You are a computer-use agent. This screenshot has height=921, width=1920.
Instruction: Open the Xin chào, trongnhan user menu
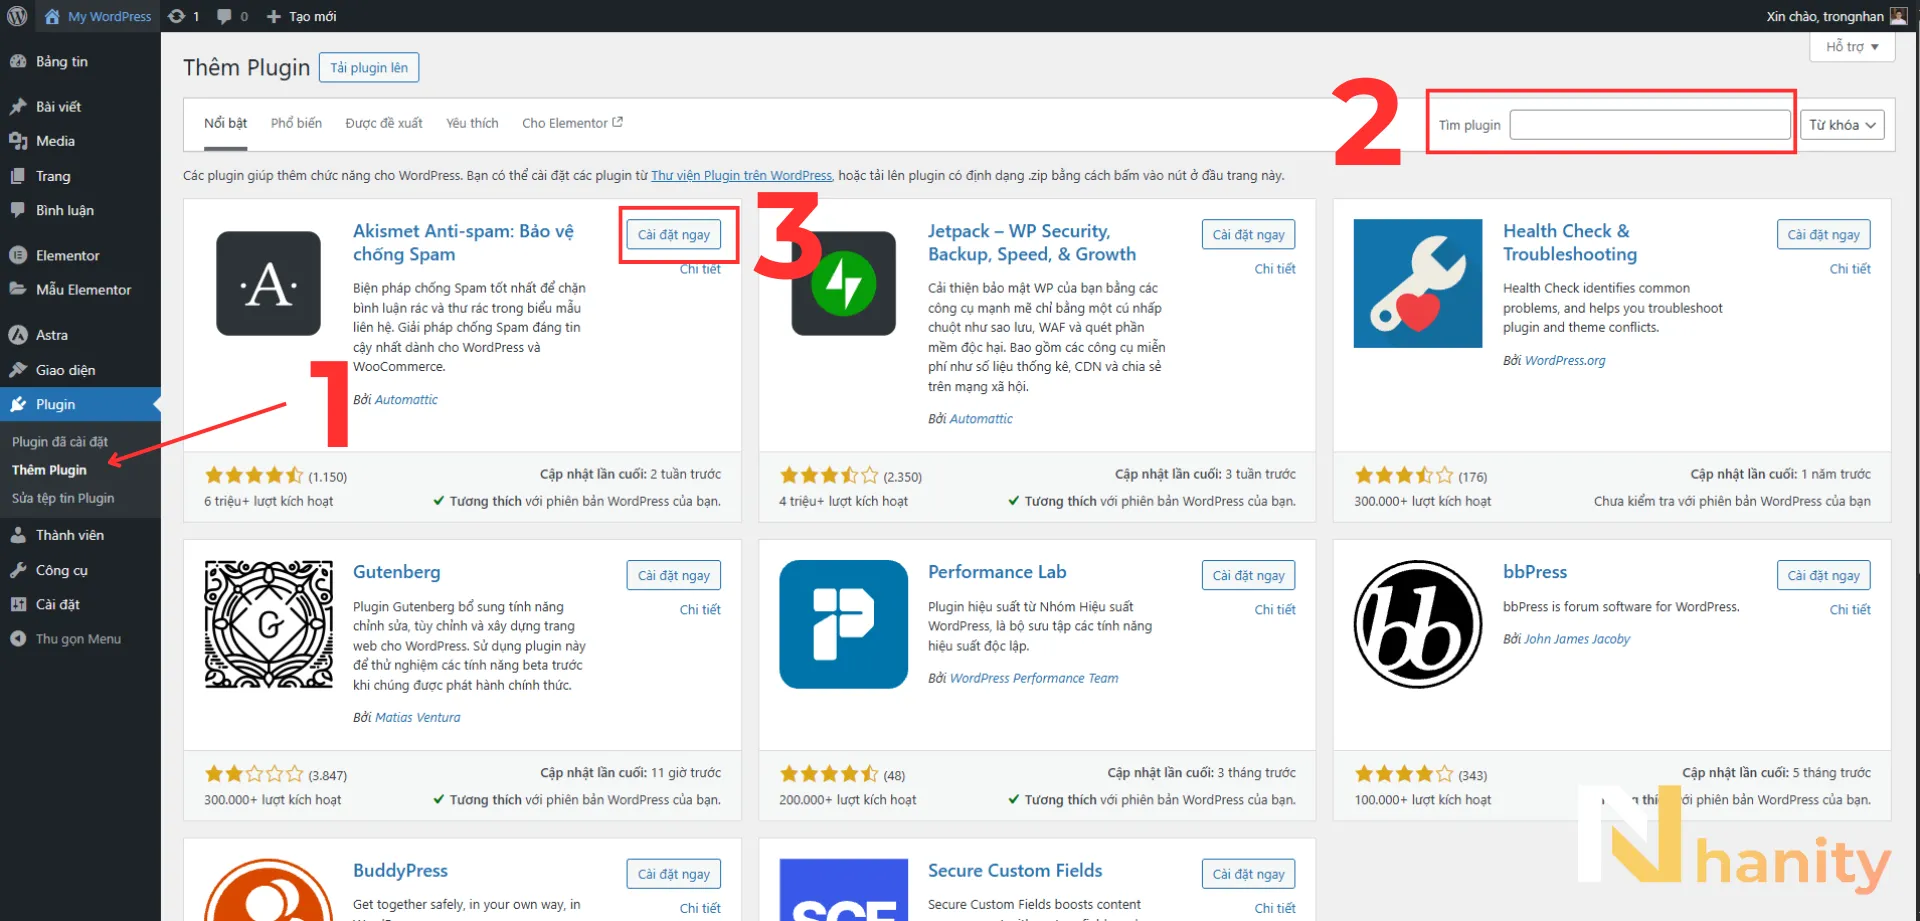point(1837,16)
